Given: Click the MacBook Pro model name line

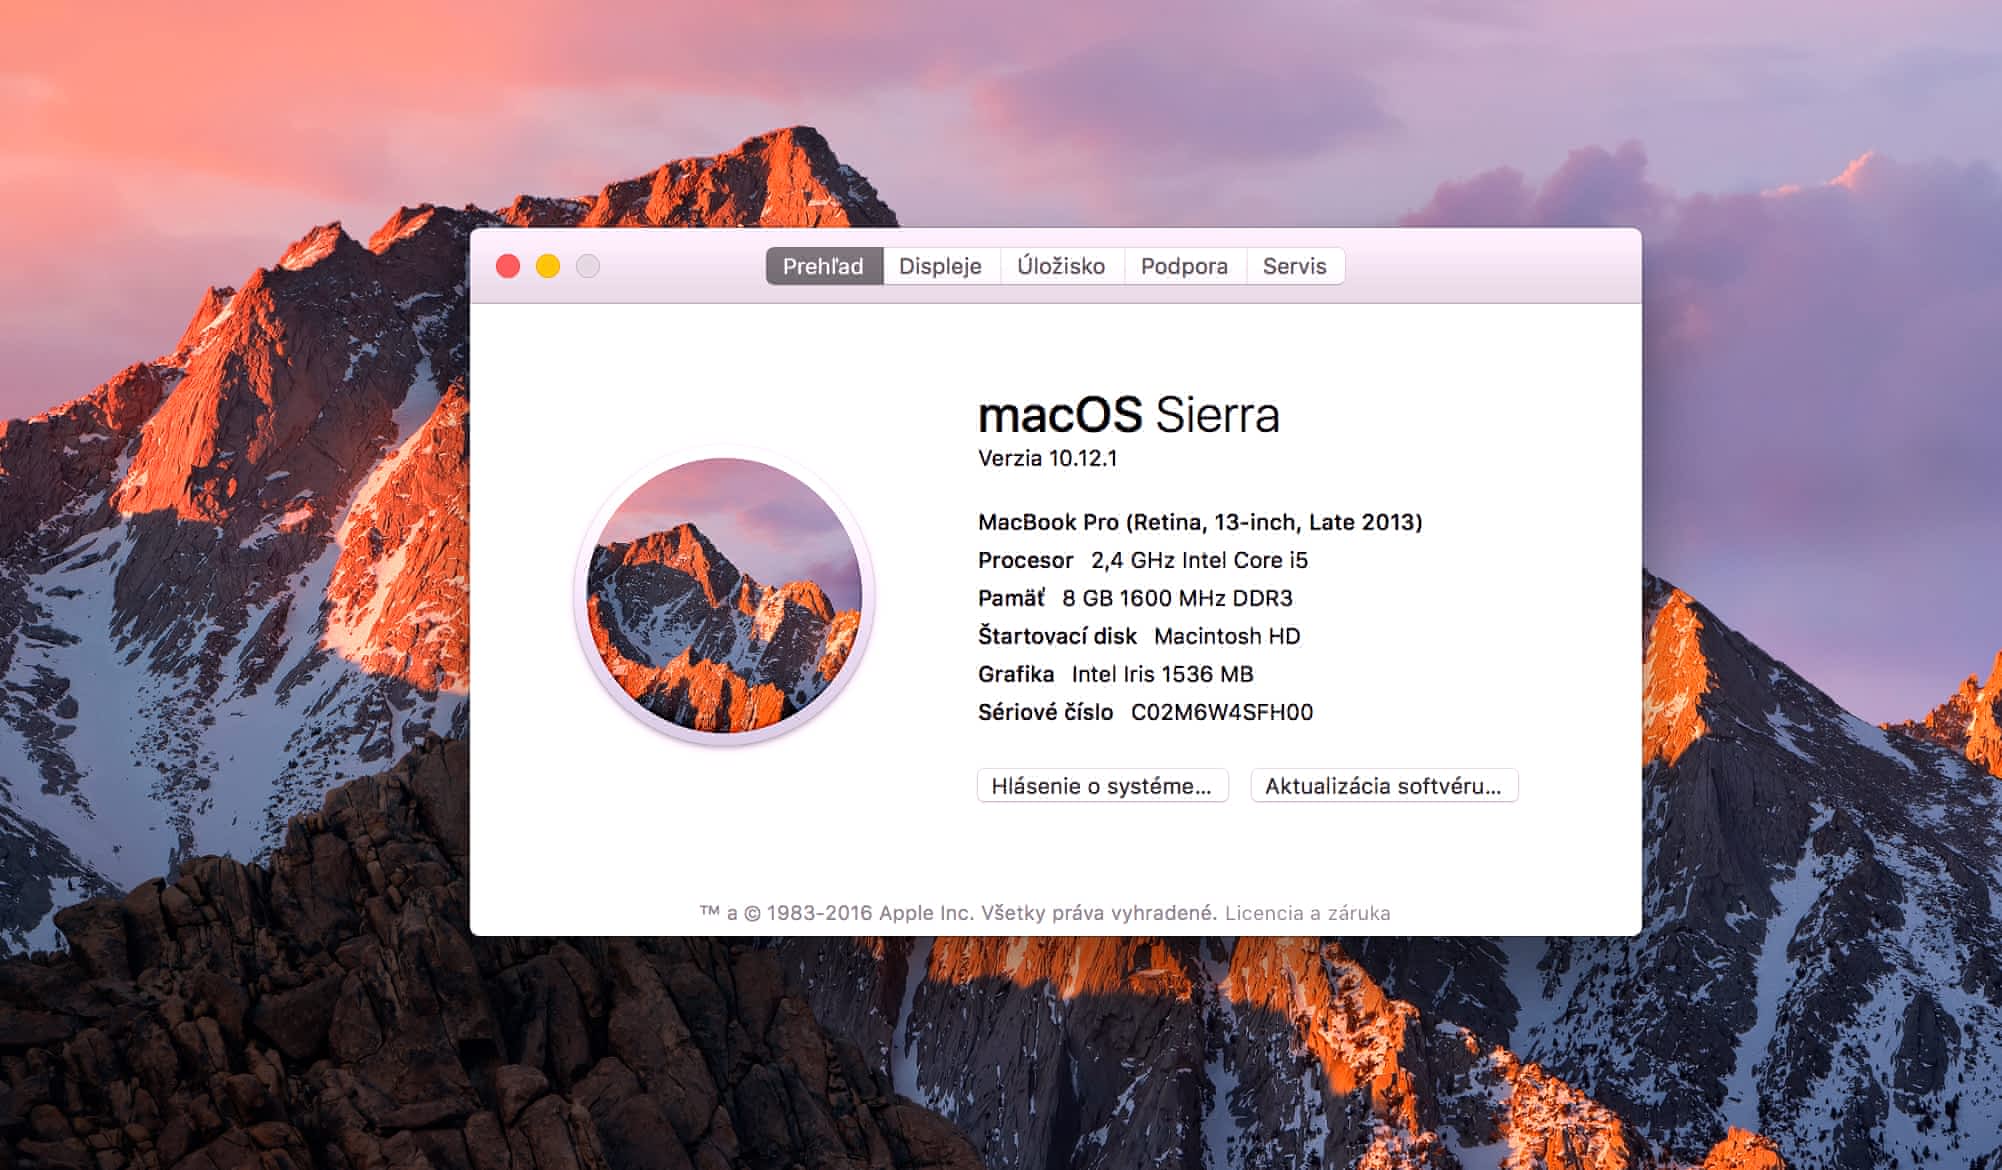Looking at the screenshot, I should [x=1199, y=522].
